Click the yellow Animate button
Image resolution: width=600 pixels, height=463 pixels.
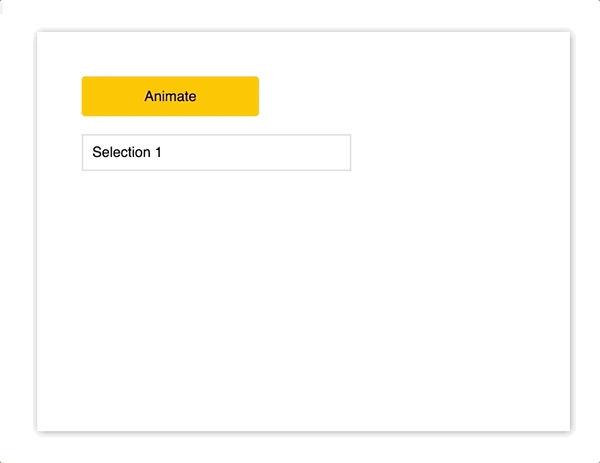pyautogui.click(x=170, y=96)
